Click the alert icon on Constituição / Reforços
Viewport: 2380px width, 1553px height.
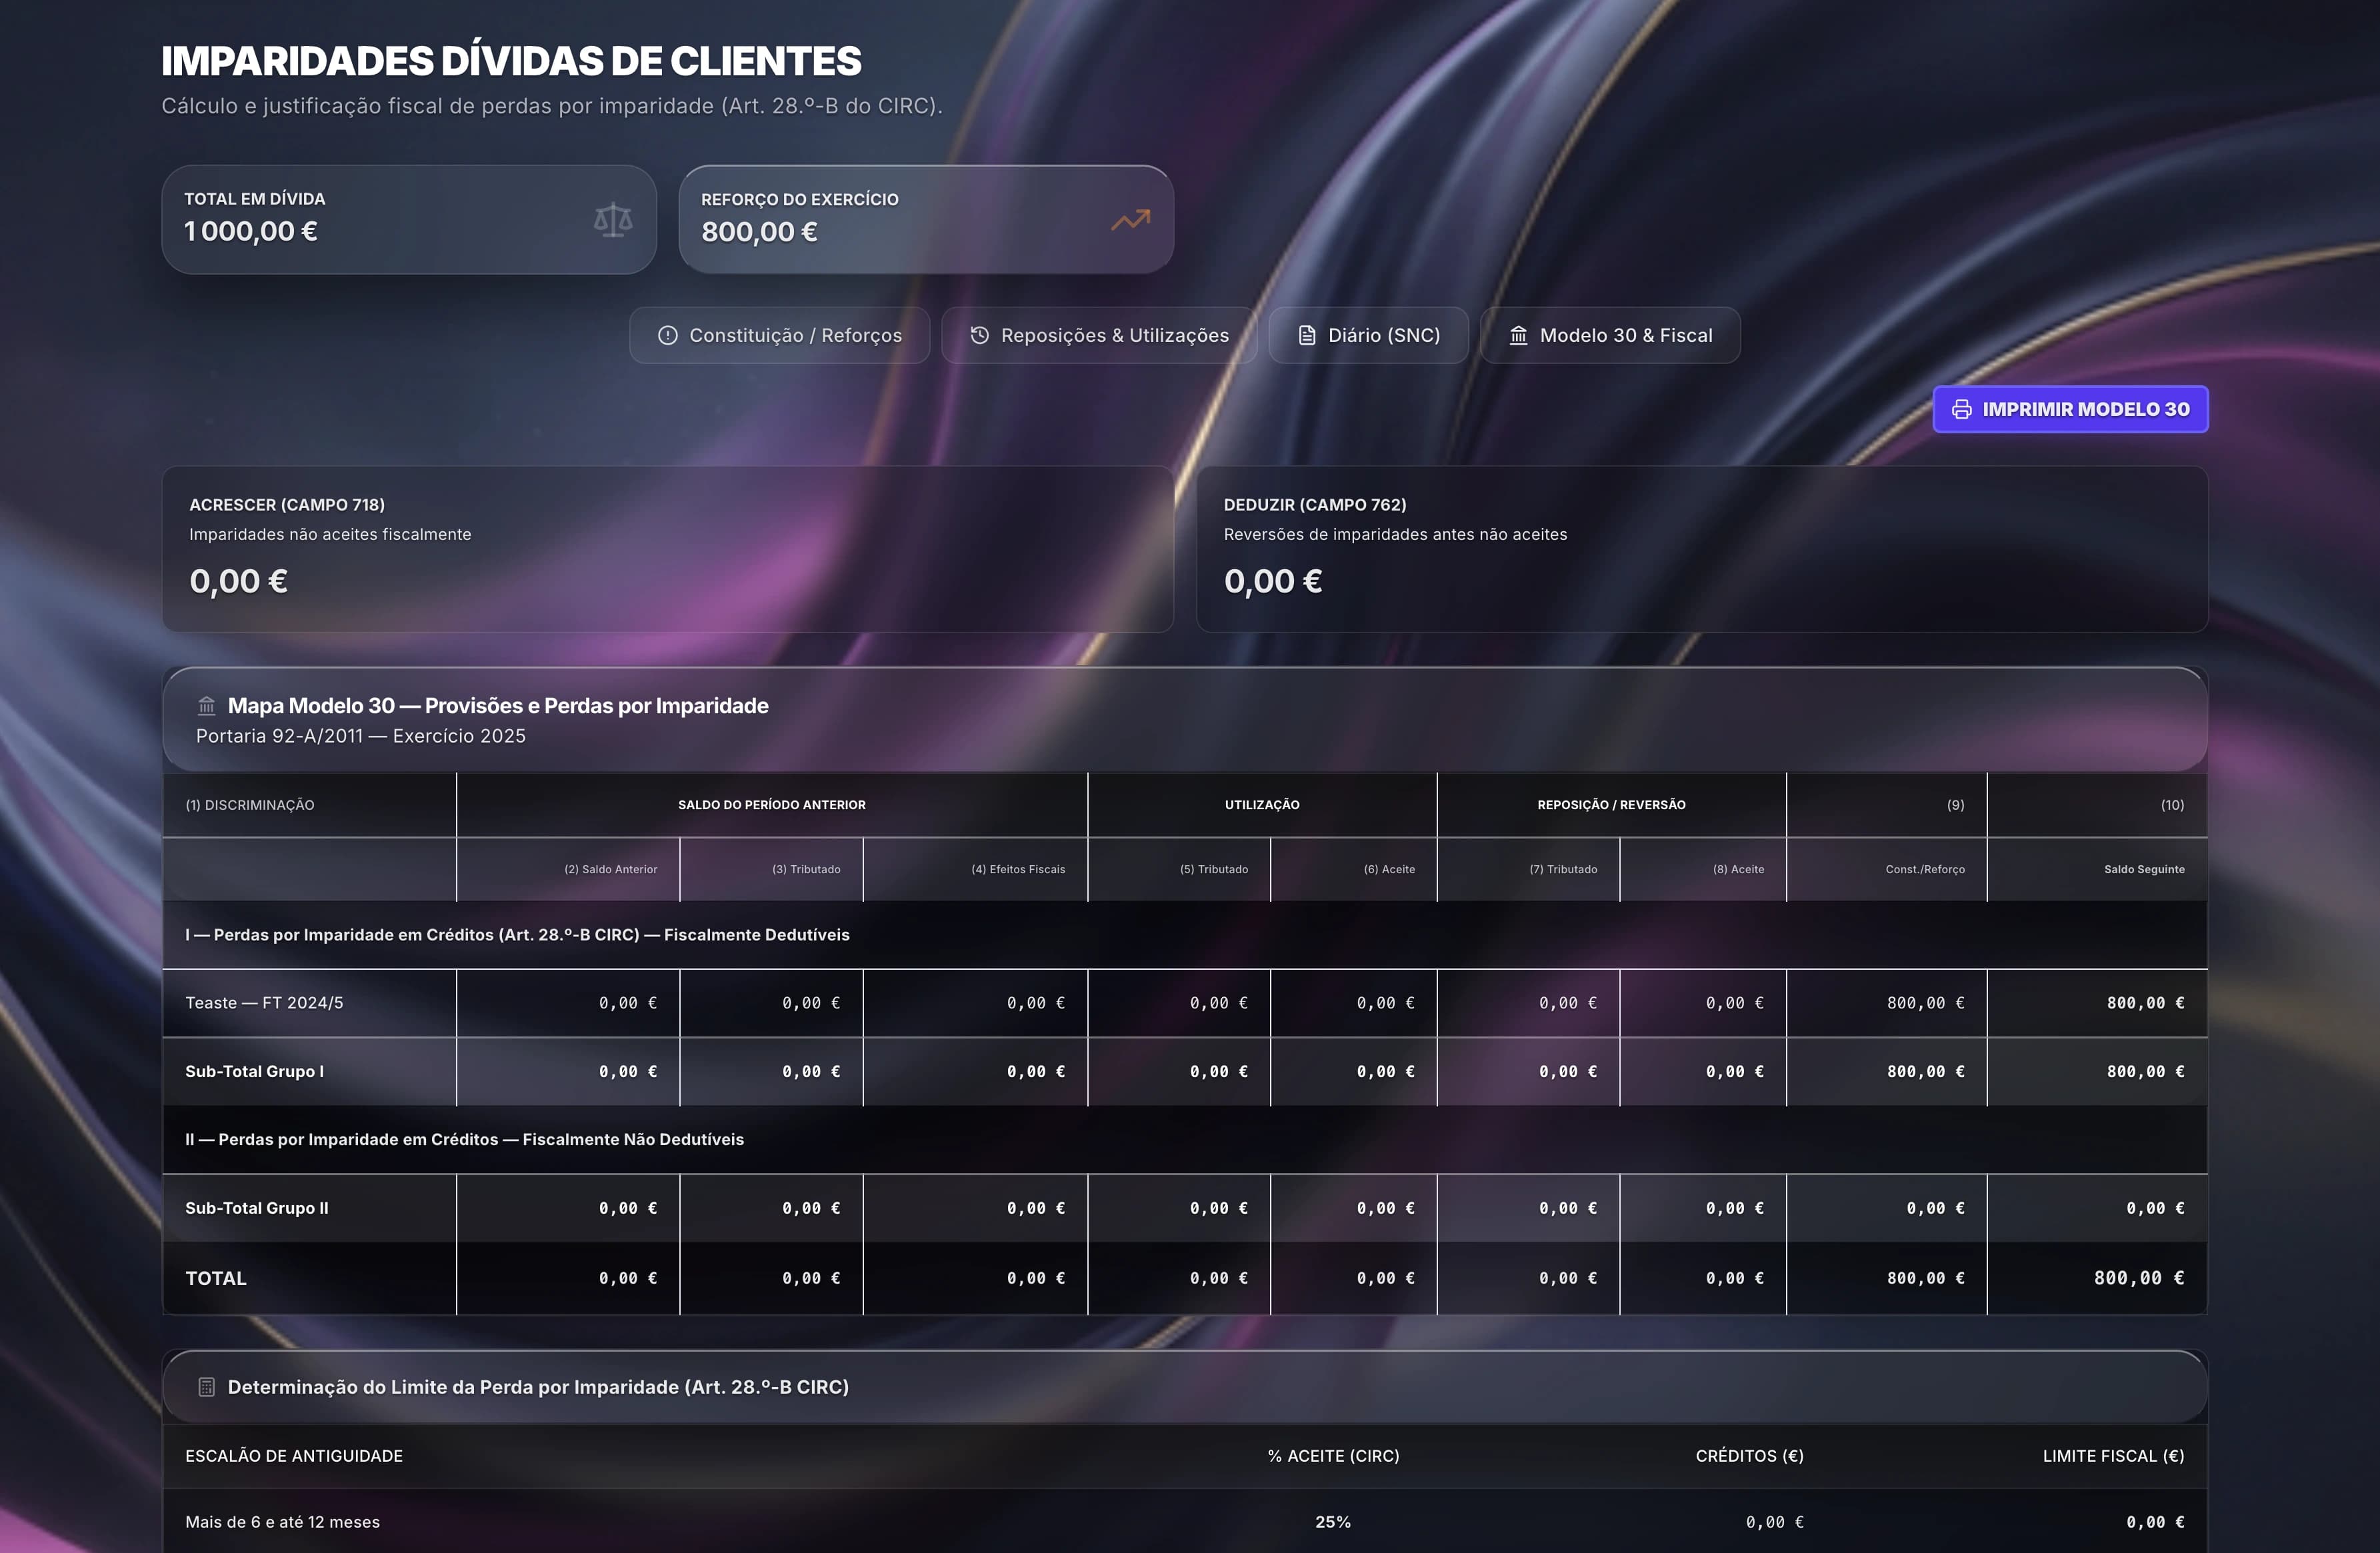click(668, 335)
